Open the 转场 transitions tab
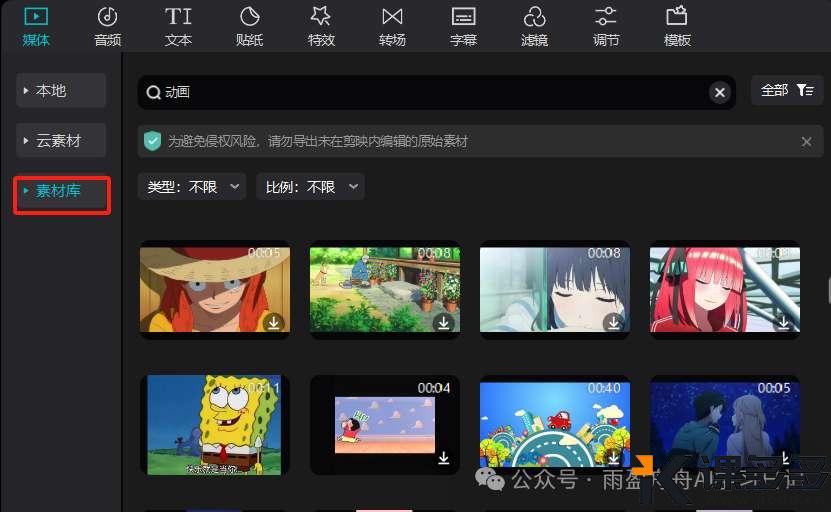 click(392, 27)
